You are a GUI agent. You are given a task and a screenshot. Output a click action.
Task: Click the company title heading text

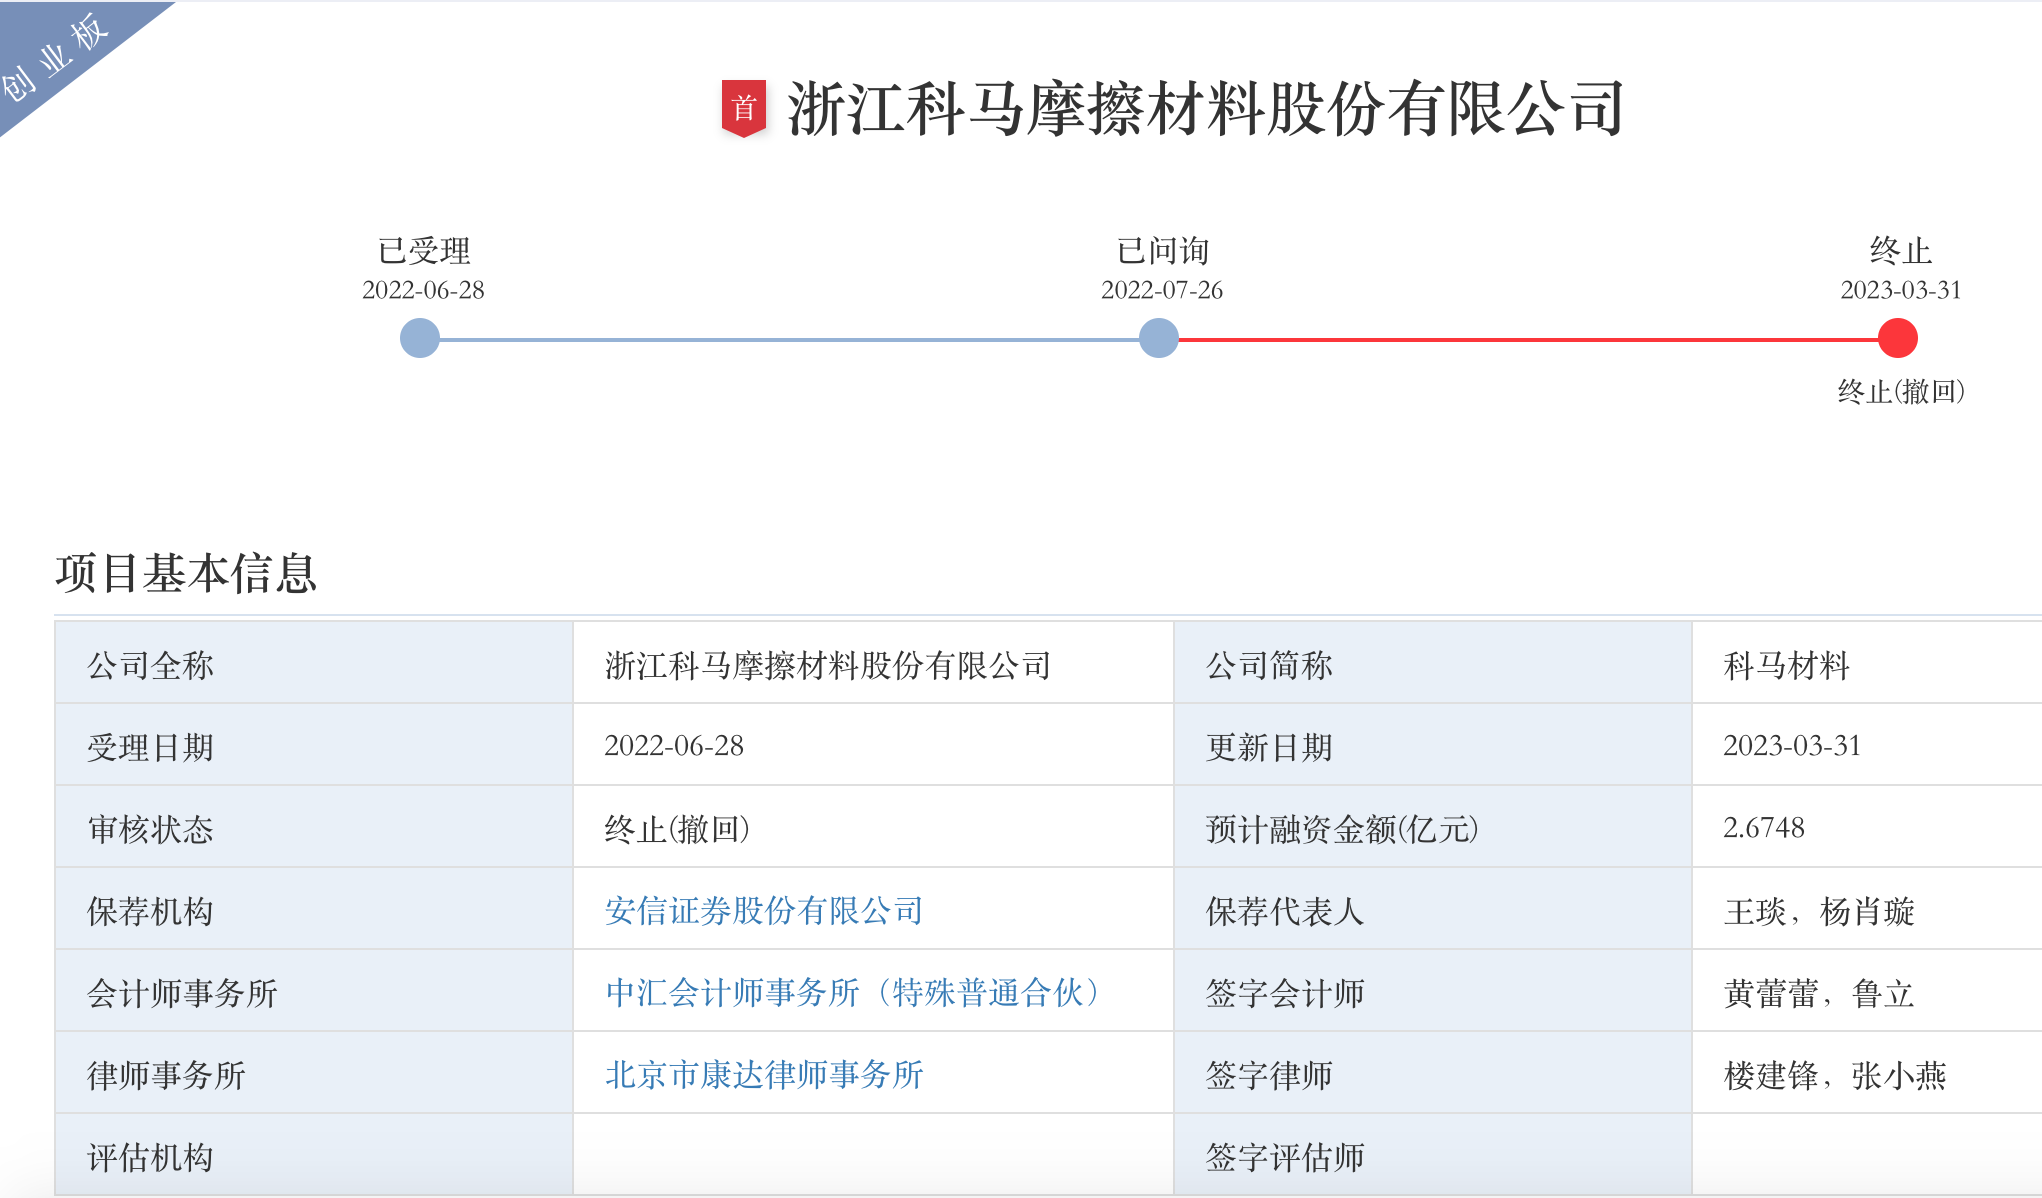pyautogui.click(x=1205, y=109)
